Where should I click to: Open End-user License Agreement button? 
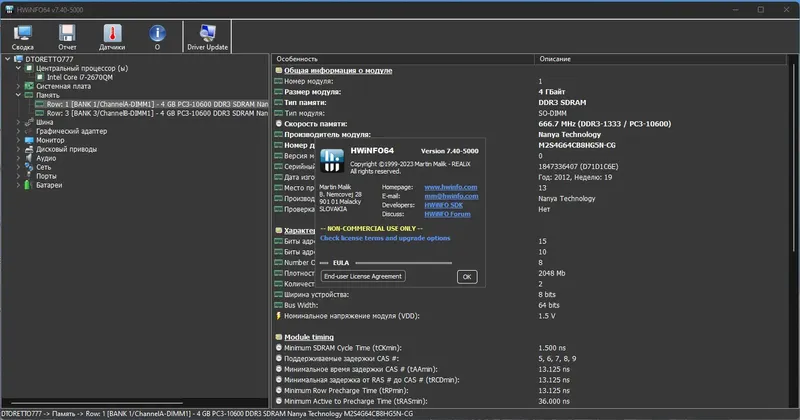point(363,276)
